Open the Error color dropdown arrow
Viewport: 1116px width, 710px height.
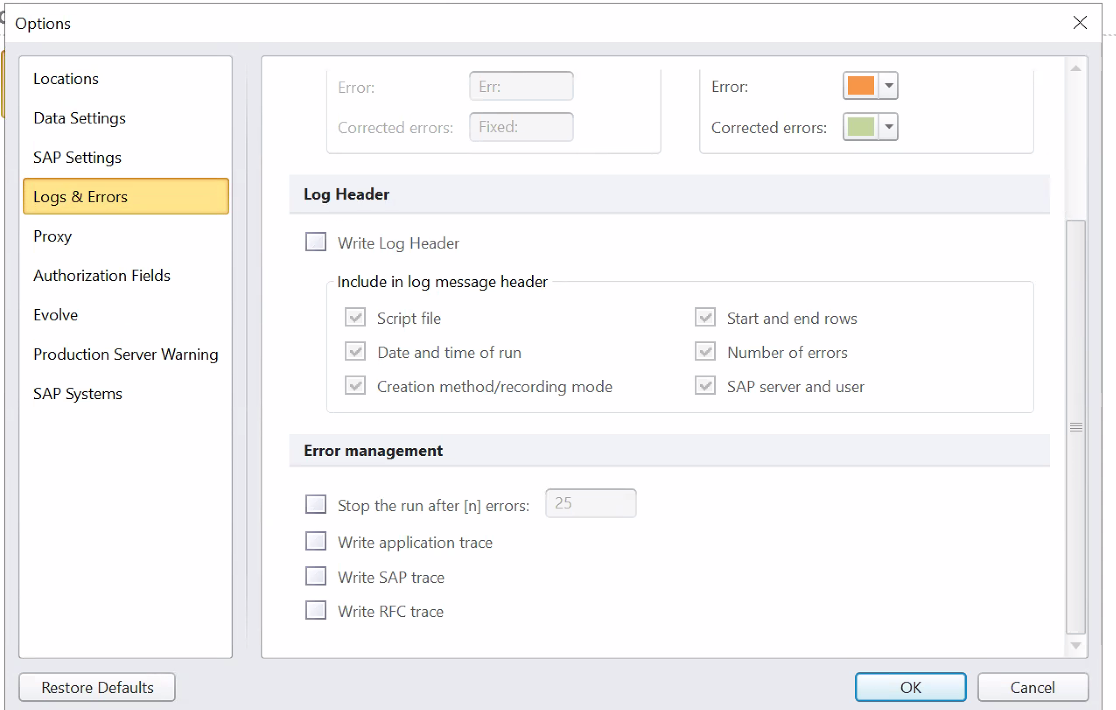(889, 87)
